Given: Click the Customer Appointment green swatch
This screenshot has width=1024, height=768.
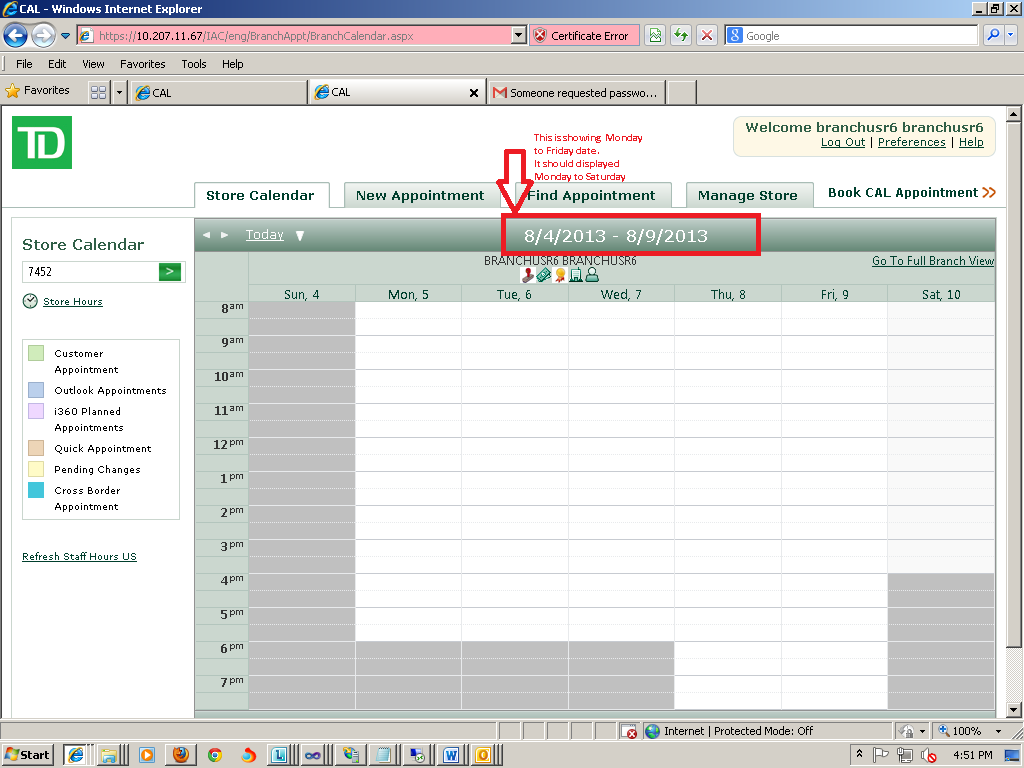Looking at the screenshot, I should click(x=36, y=353).
